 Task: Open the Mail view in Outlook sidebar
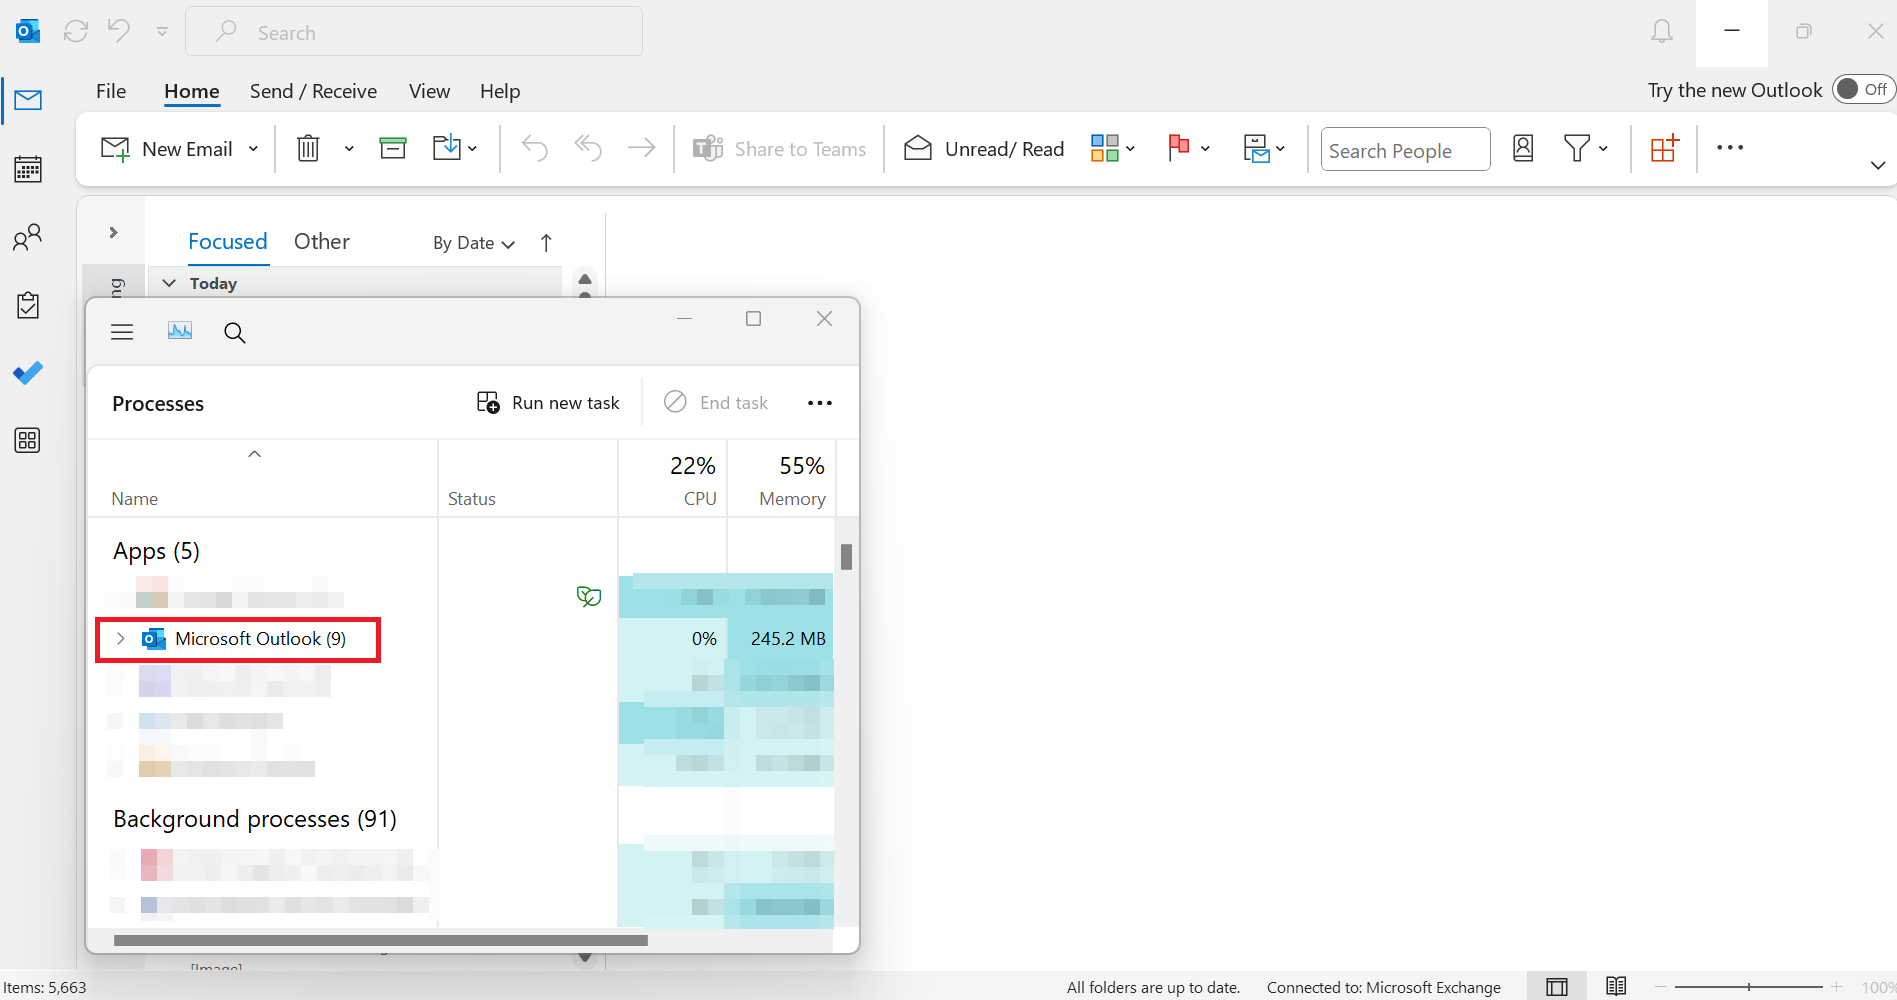[x=28, y=100]
